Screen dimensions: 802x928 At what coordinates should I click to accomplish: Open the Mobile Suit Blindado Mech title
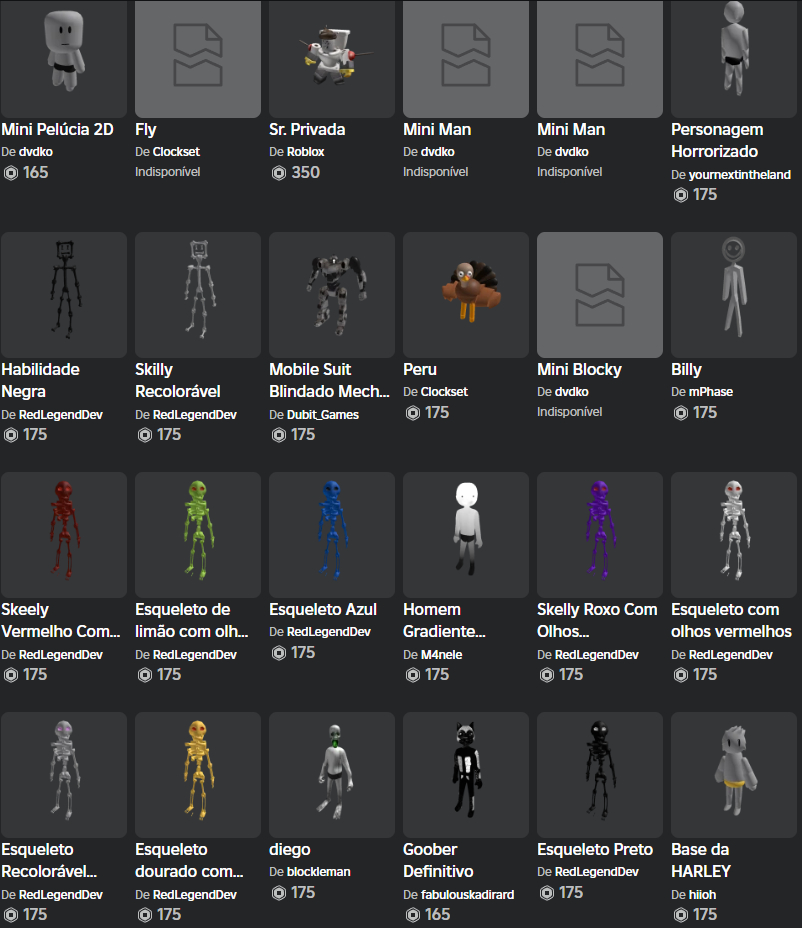pos(329,381)
